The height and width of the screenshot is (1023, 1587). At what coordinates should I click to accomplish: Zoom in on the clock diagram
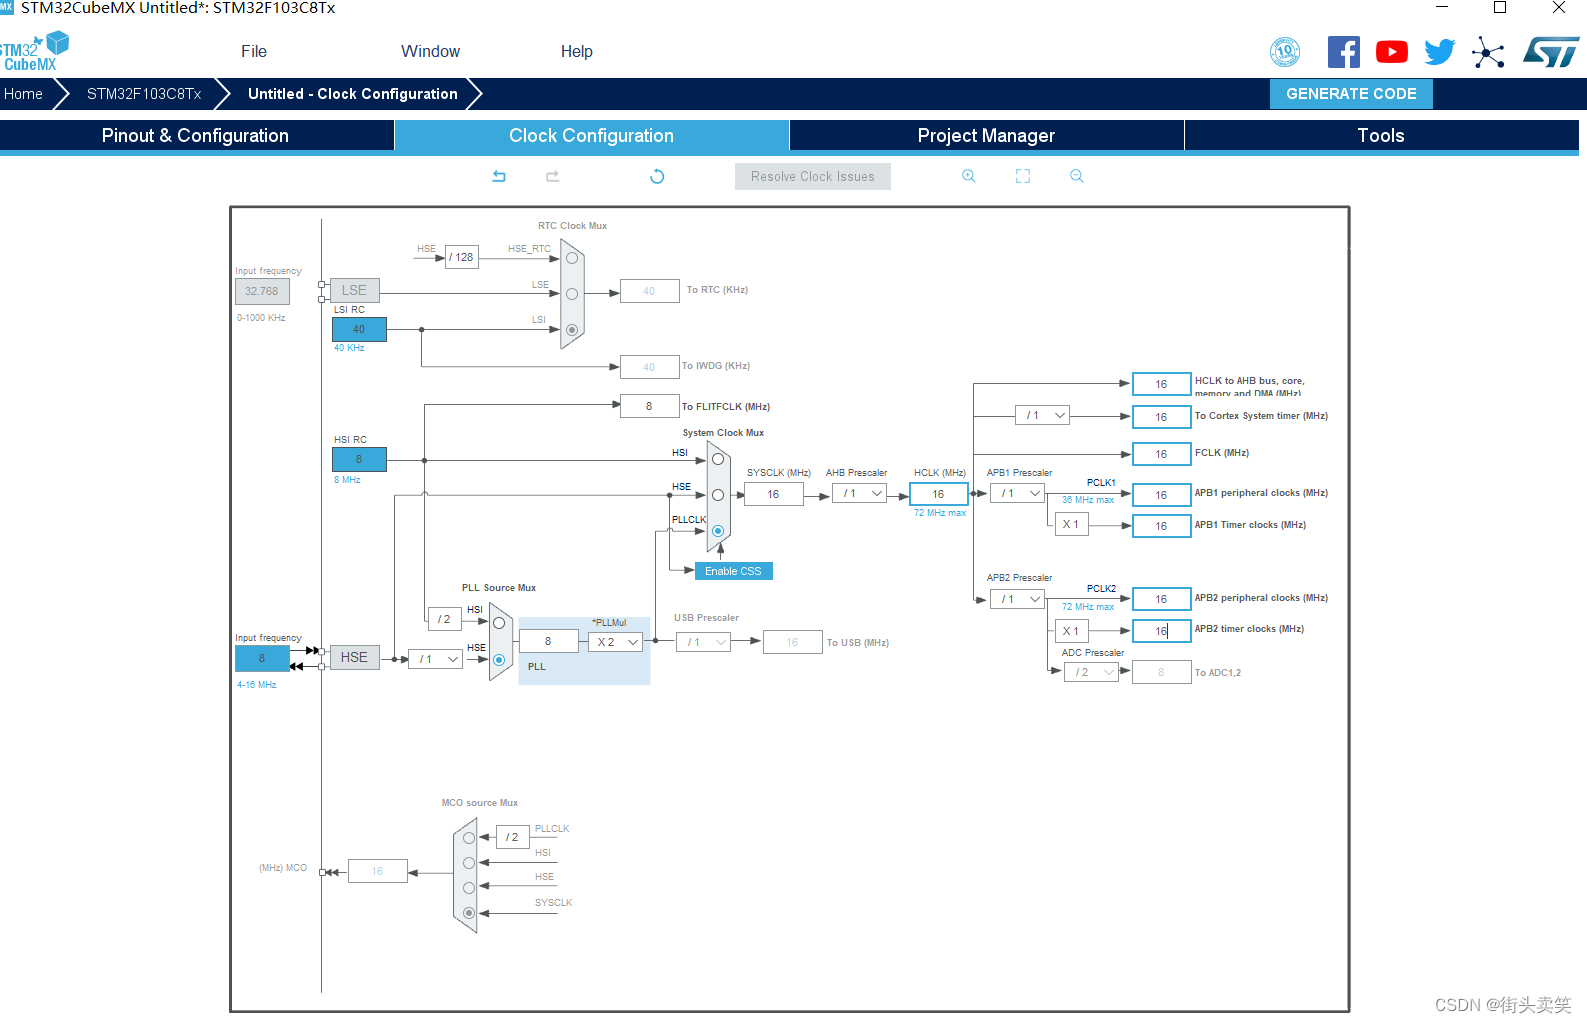click(969, 176)
